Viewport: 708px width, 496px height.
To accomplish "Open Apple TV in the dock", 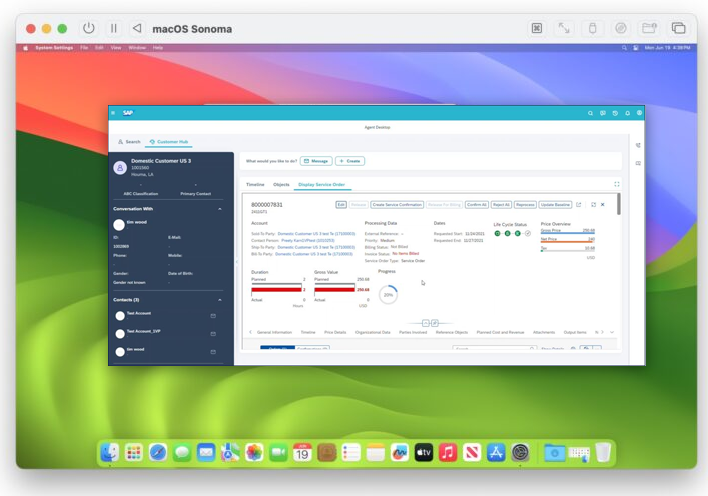I will click(424, 452).
